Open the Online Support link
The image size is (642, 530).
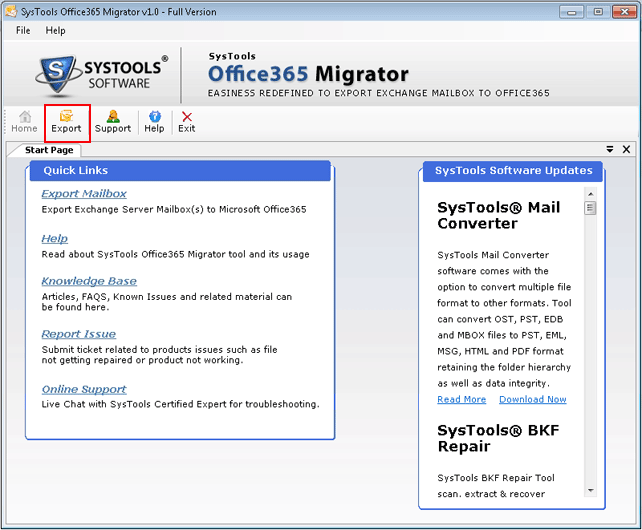[x=84, y=389]
